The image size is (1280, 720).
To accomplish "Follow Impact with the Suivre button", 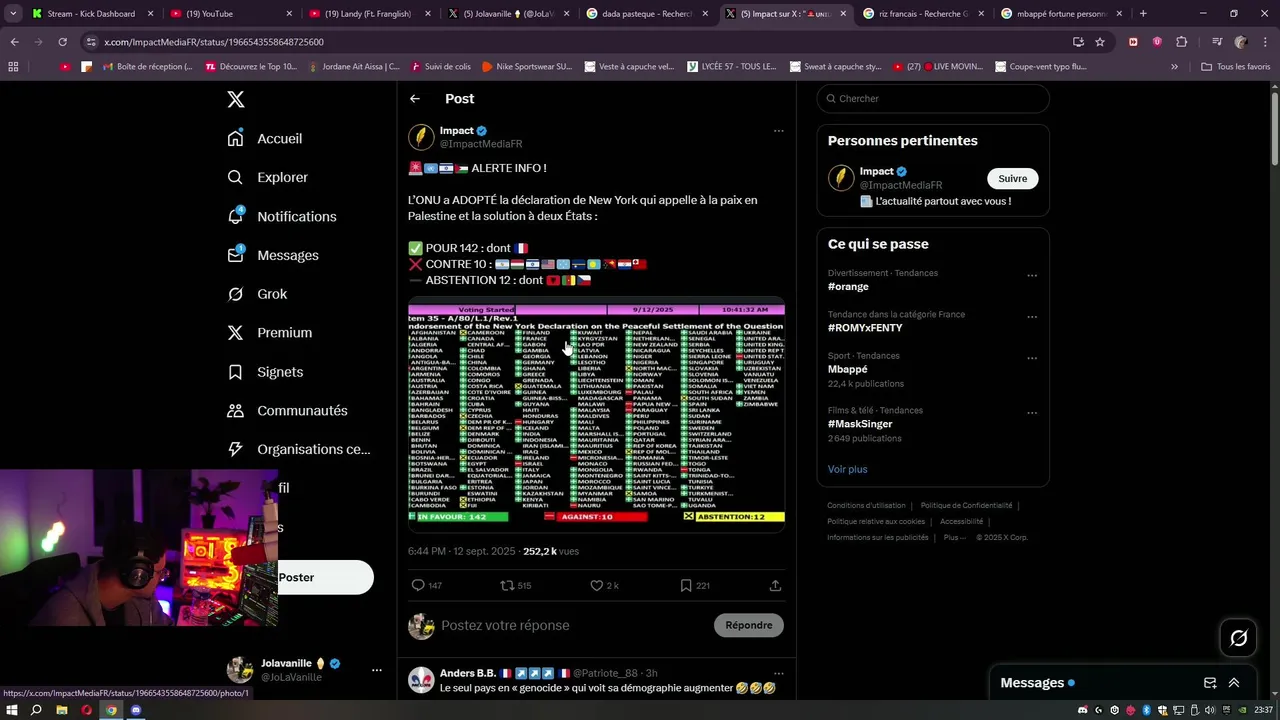I will 1013,178.
